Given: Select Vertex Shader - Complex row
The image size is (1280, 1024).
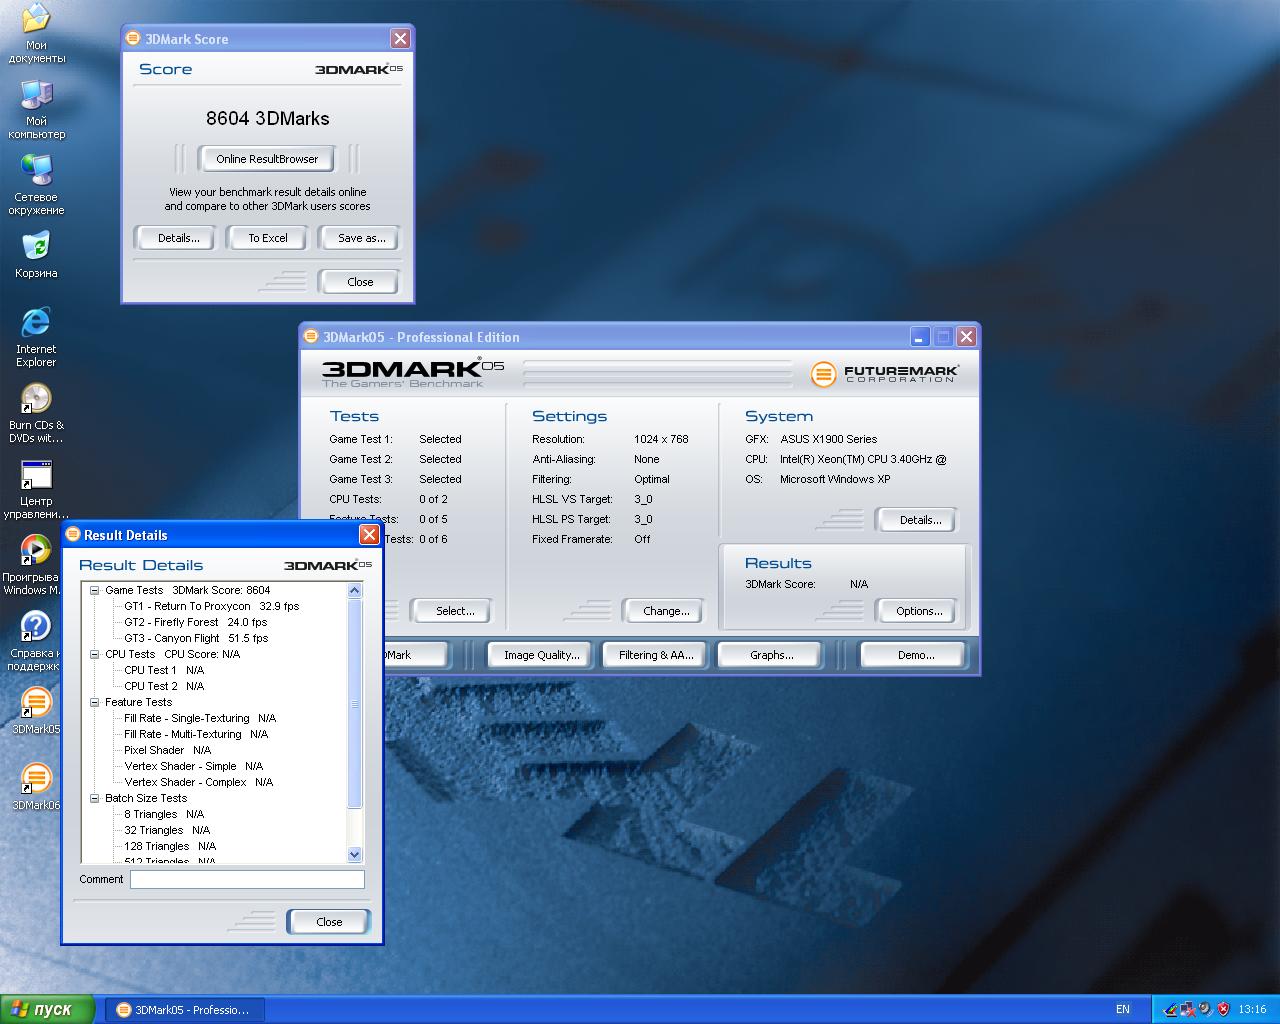Looking at the screenshot, I should point(199,782).
